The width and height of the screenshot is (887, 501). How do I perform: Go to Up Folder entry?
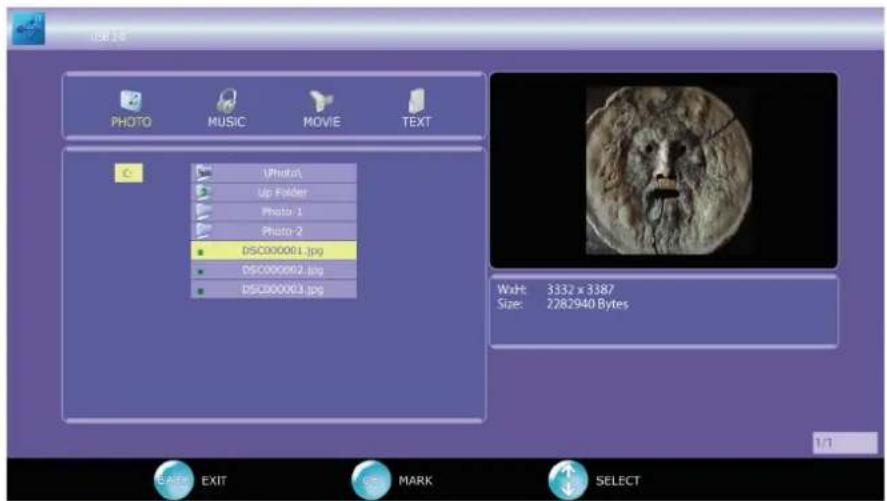click(274, 192)
